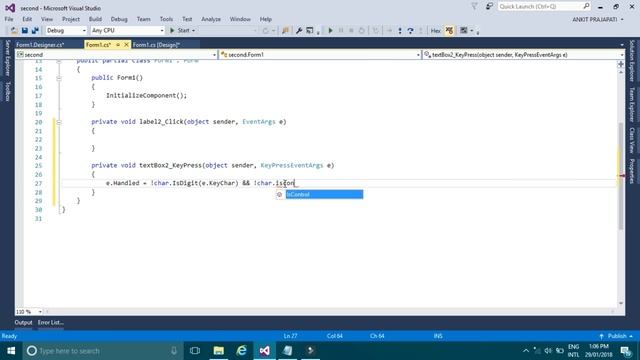Viewport: 640px width, 360px height.
Task: Open the Analyze menu
Action: pos(211,19)
